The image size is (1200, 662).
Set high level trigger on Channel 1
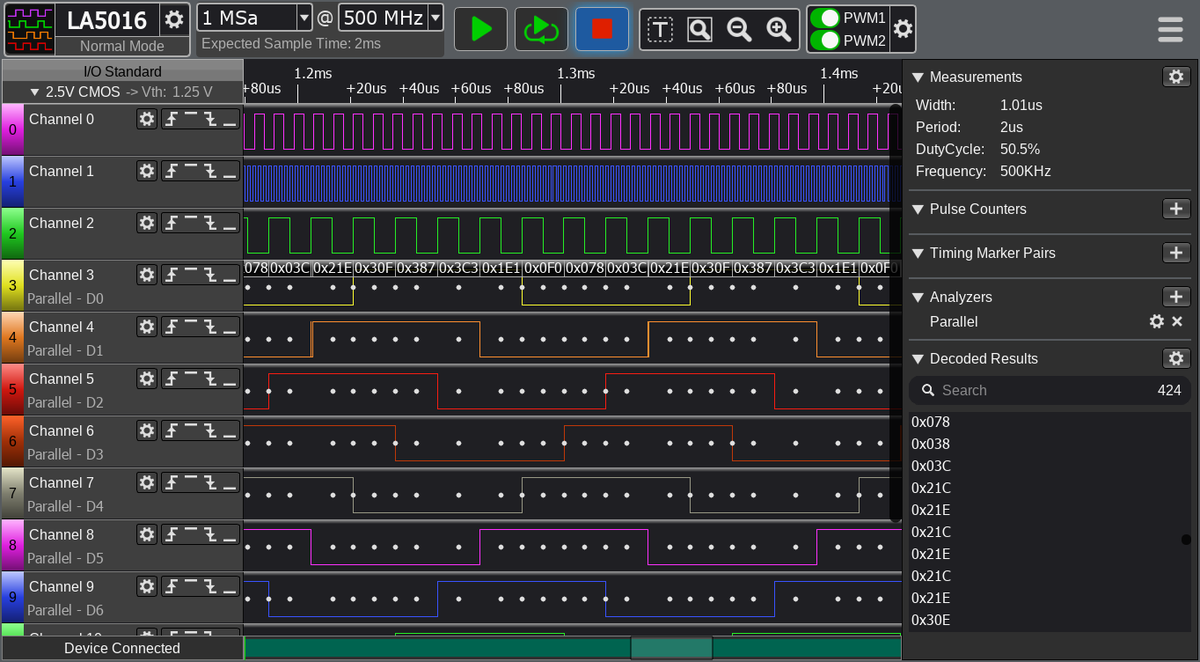190,171
